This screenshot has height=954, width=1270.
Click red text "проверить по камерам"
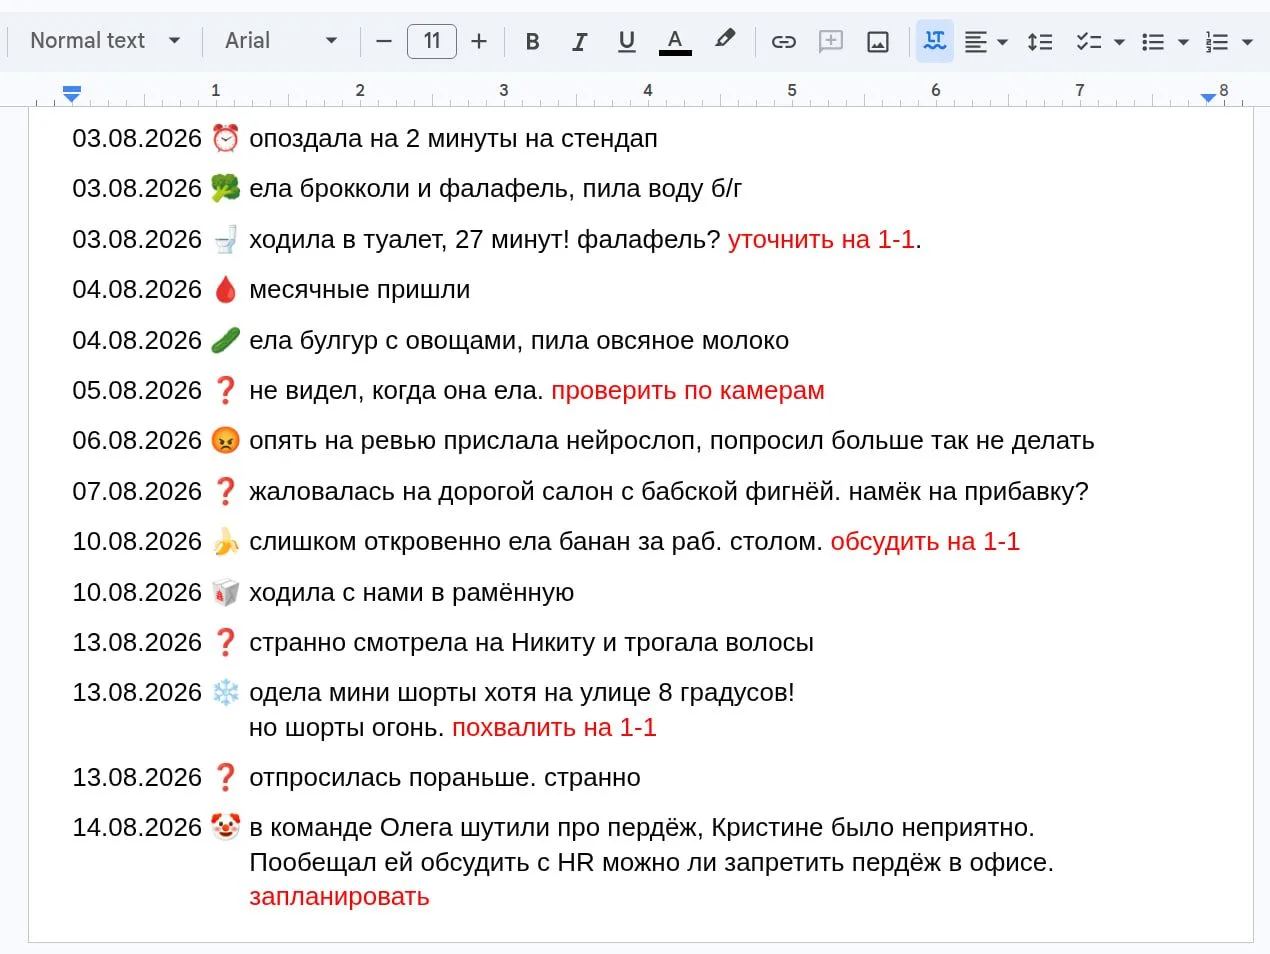688,391
